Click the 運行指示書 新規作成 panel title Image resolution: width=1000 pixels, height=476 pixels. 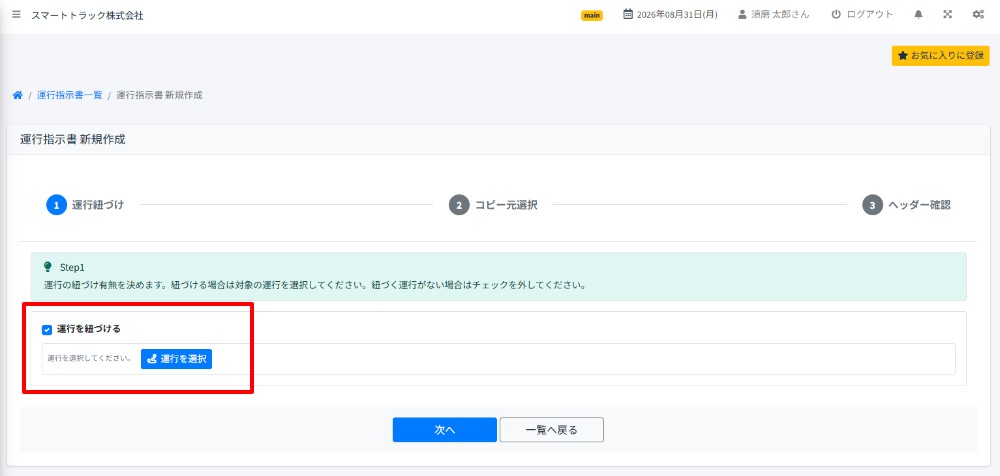tap(73, 140)
